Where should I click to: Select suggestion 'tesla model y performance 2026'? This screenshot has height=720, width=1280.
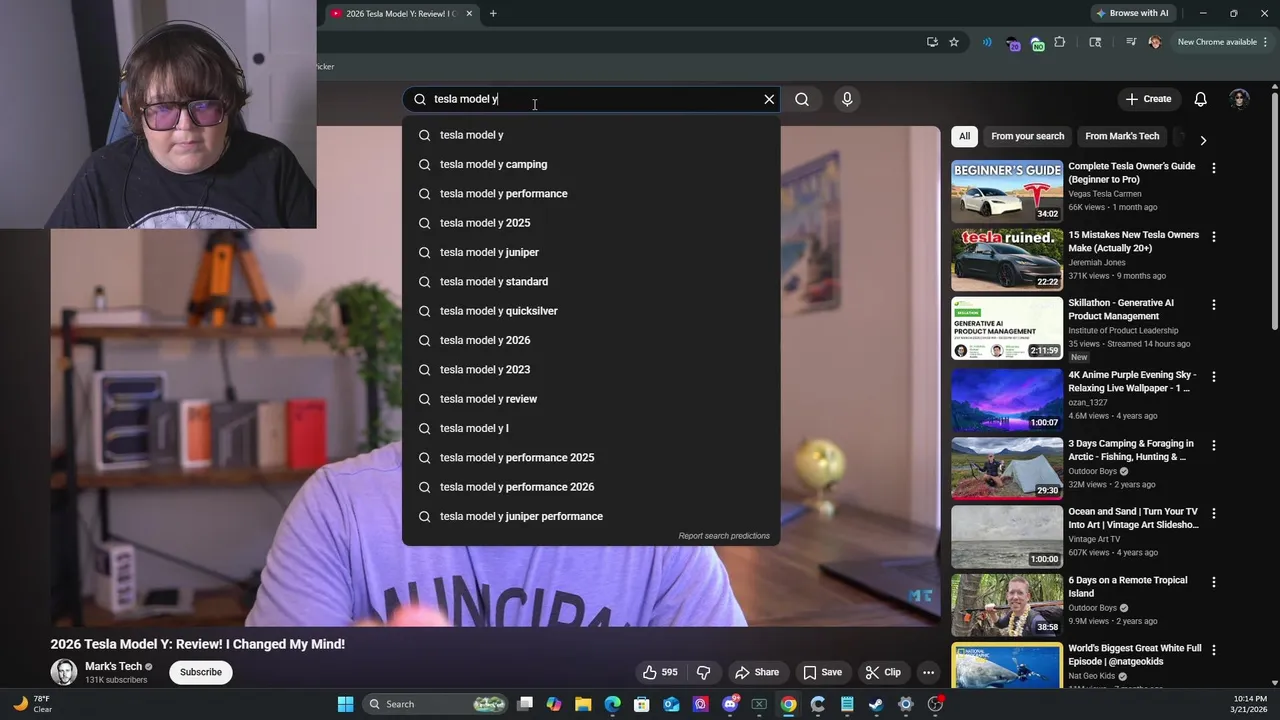pos(591,487)
